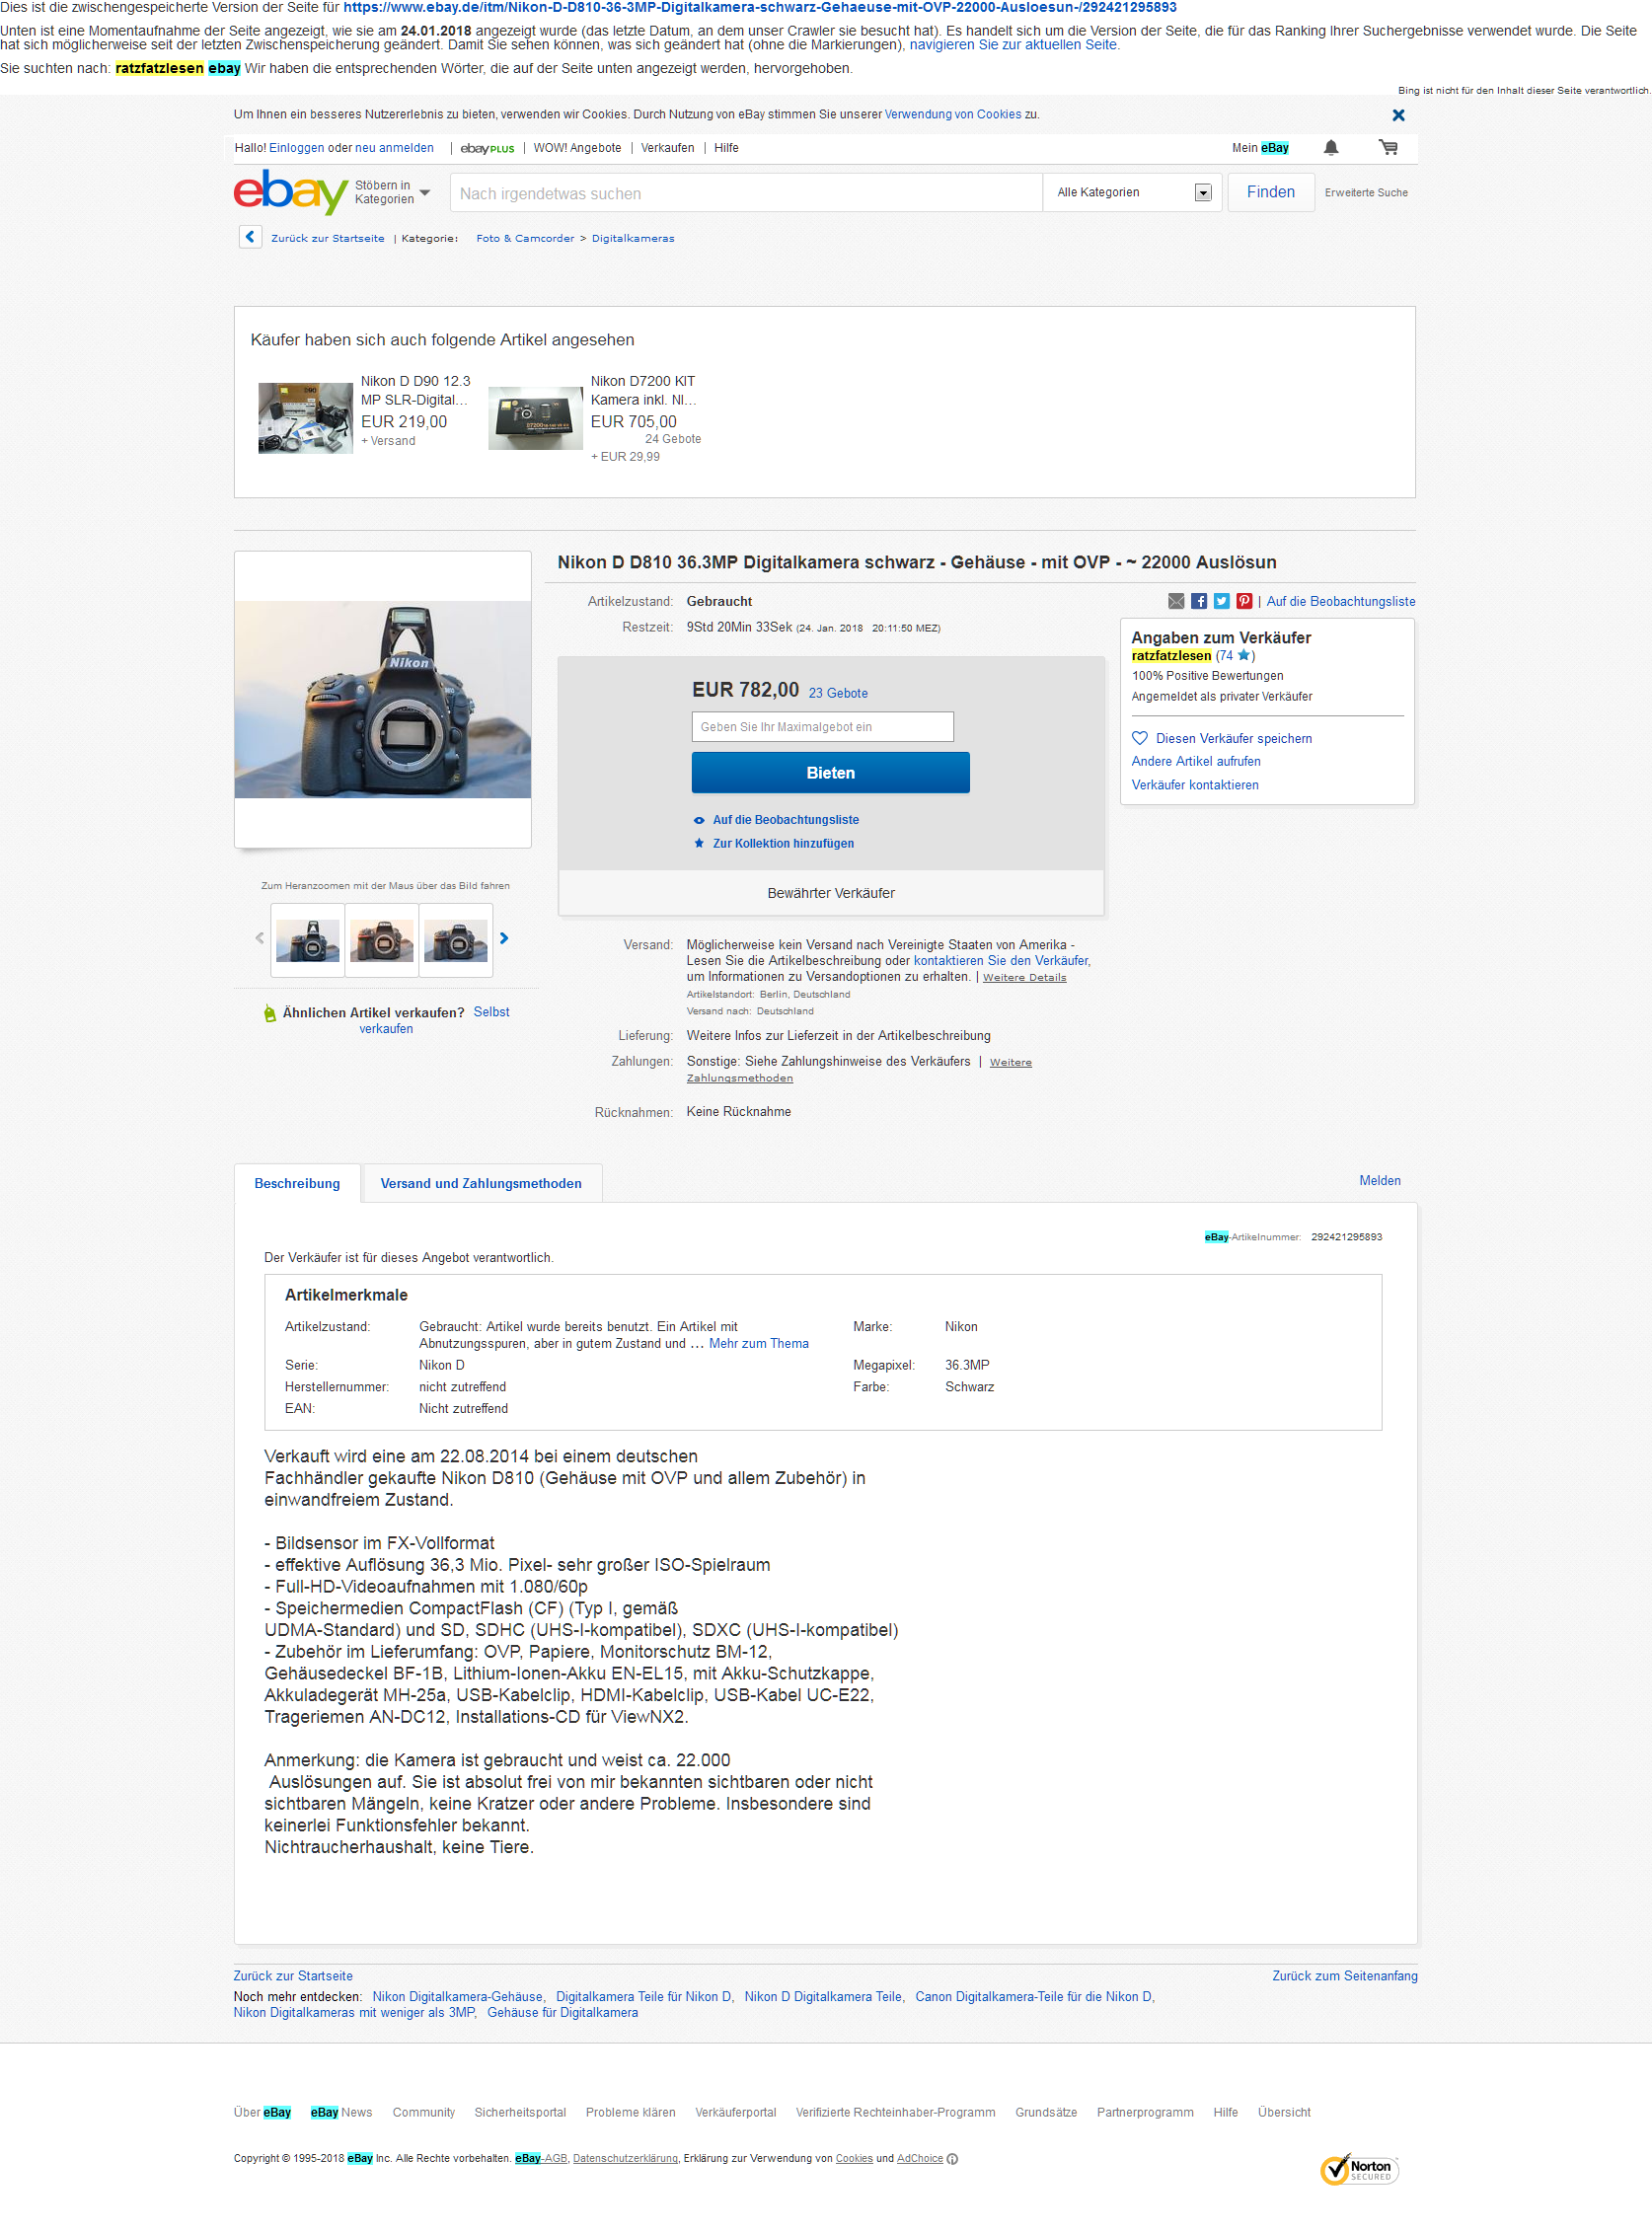
Task: Add to Beobachtungsliste below the Bieten button
Action: 785,820
